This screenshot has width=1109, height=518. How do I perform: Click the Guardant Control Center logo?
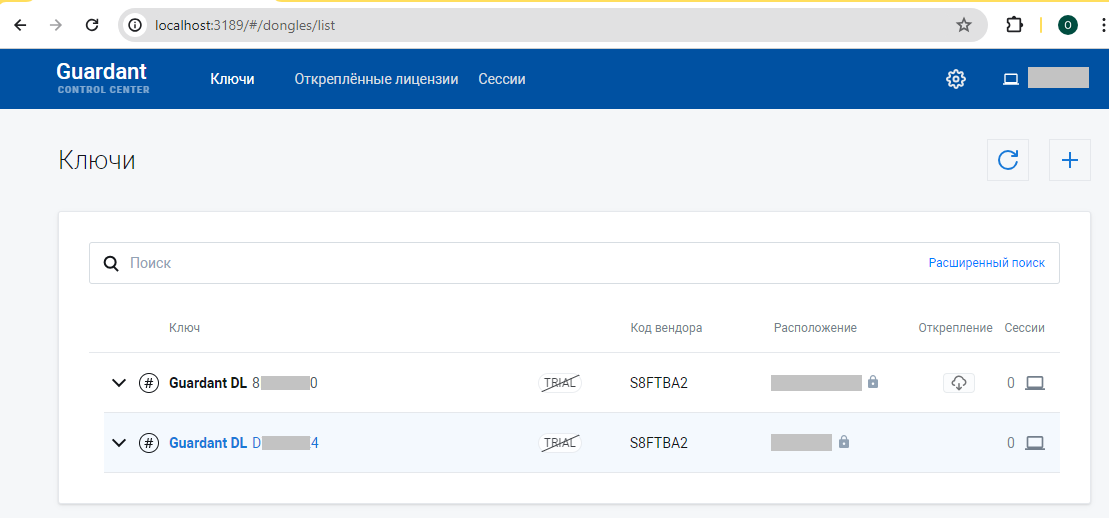(103, 78)
